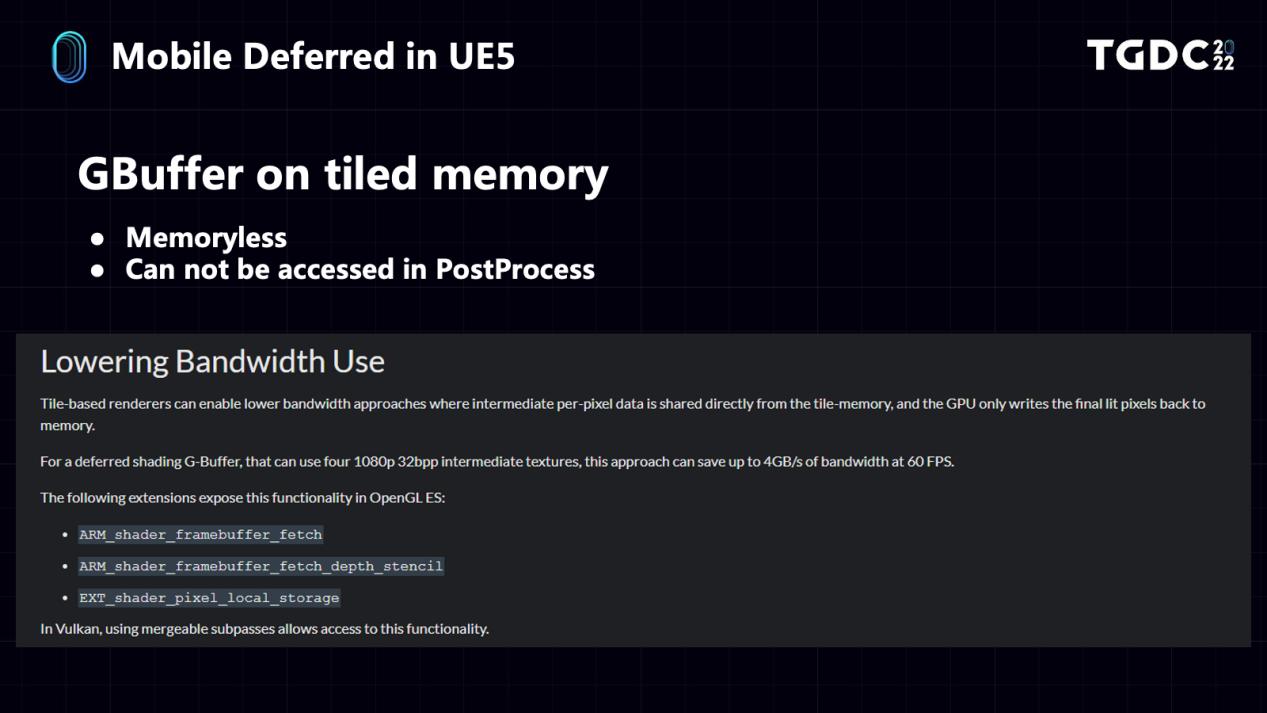Click EXT_shader_pixel_local_storage code label
Image resolution: width=1267 pixels, height=713 pixels.
pyautogui.click(x=209, y=598)
